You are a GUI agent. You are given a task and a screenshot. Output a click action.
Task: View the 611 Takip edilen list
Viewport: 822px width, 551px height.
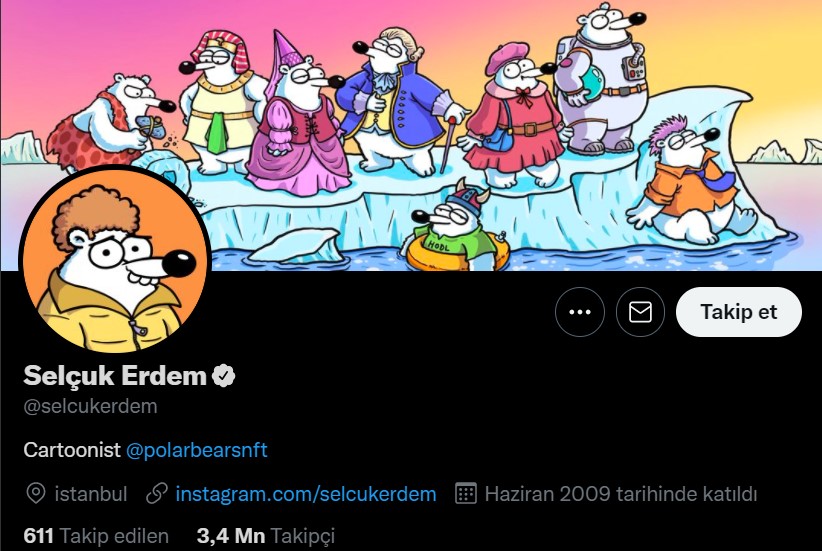coord(96,536)
